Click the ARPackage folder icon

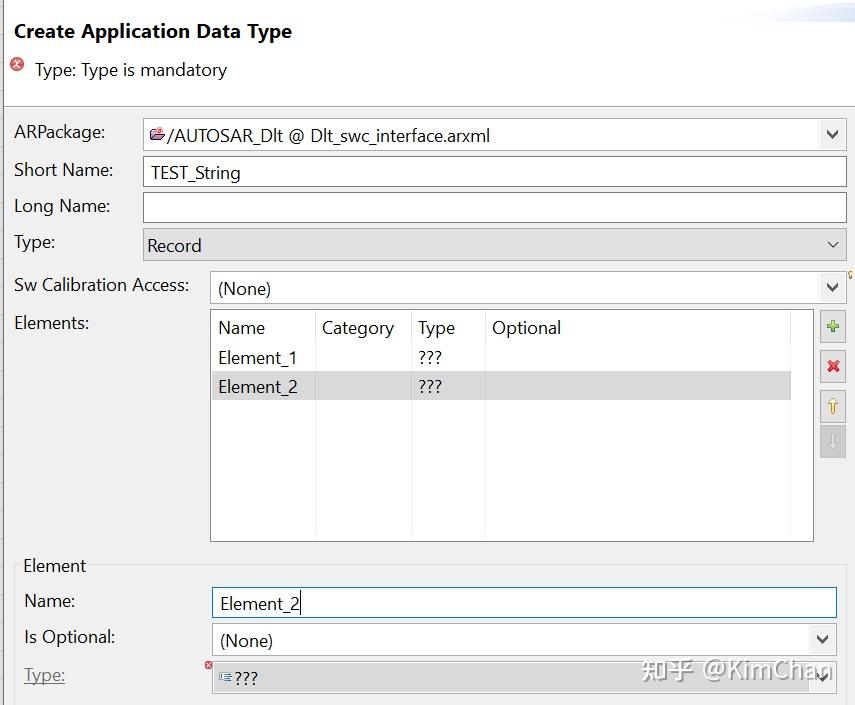pyautogui.click(x=157, y=135)
